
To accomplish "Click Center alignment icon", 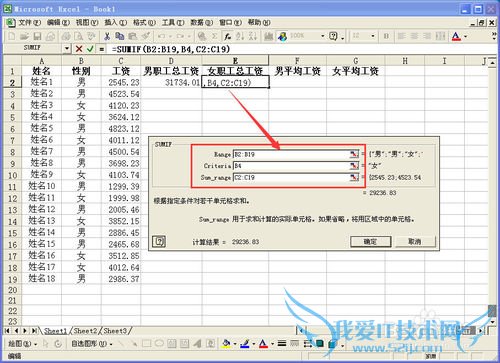I will [x=414, y=36].
